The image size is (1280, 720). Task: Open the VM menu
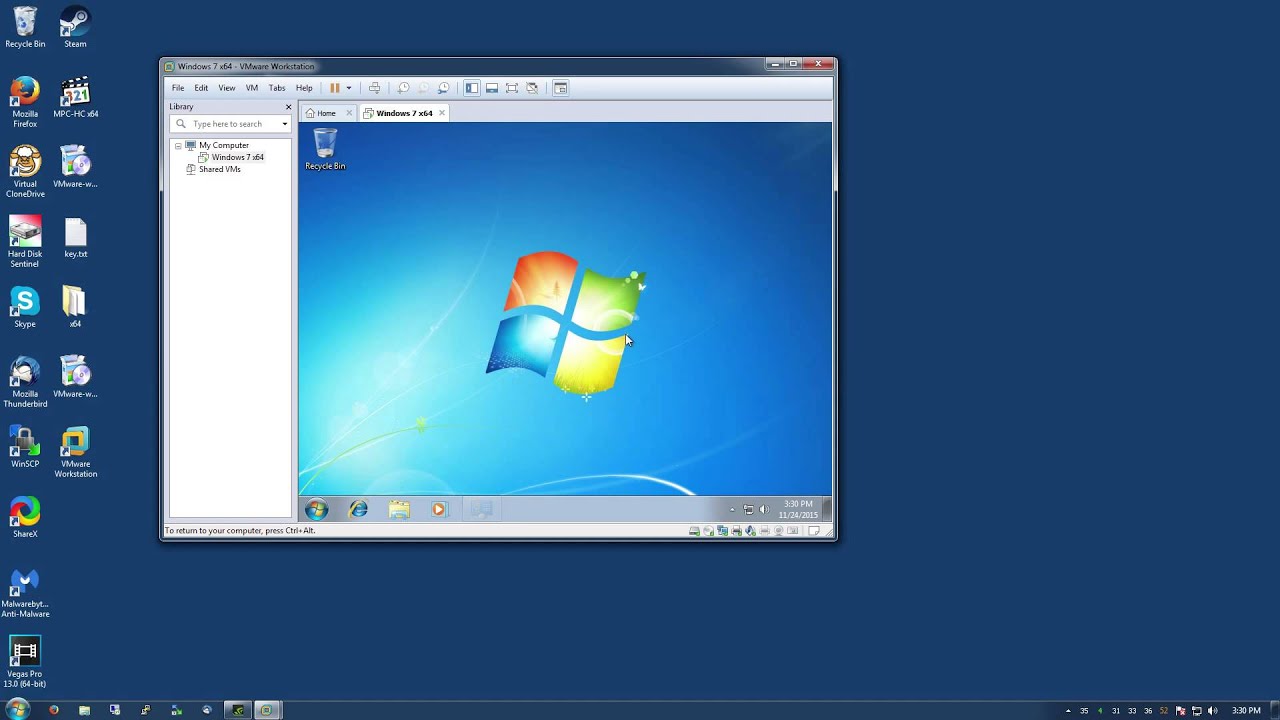click(252, 88)
